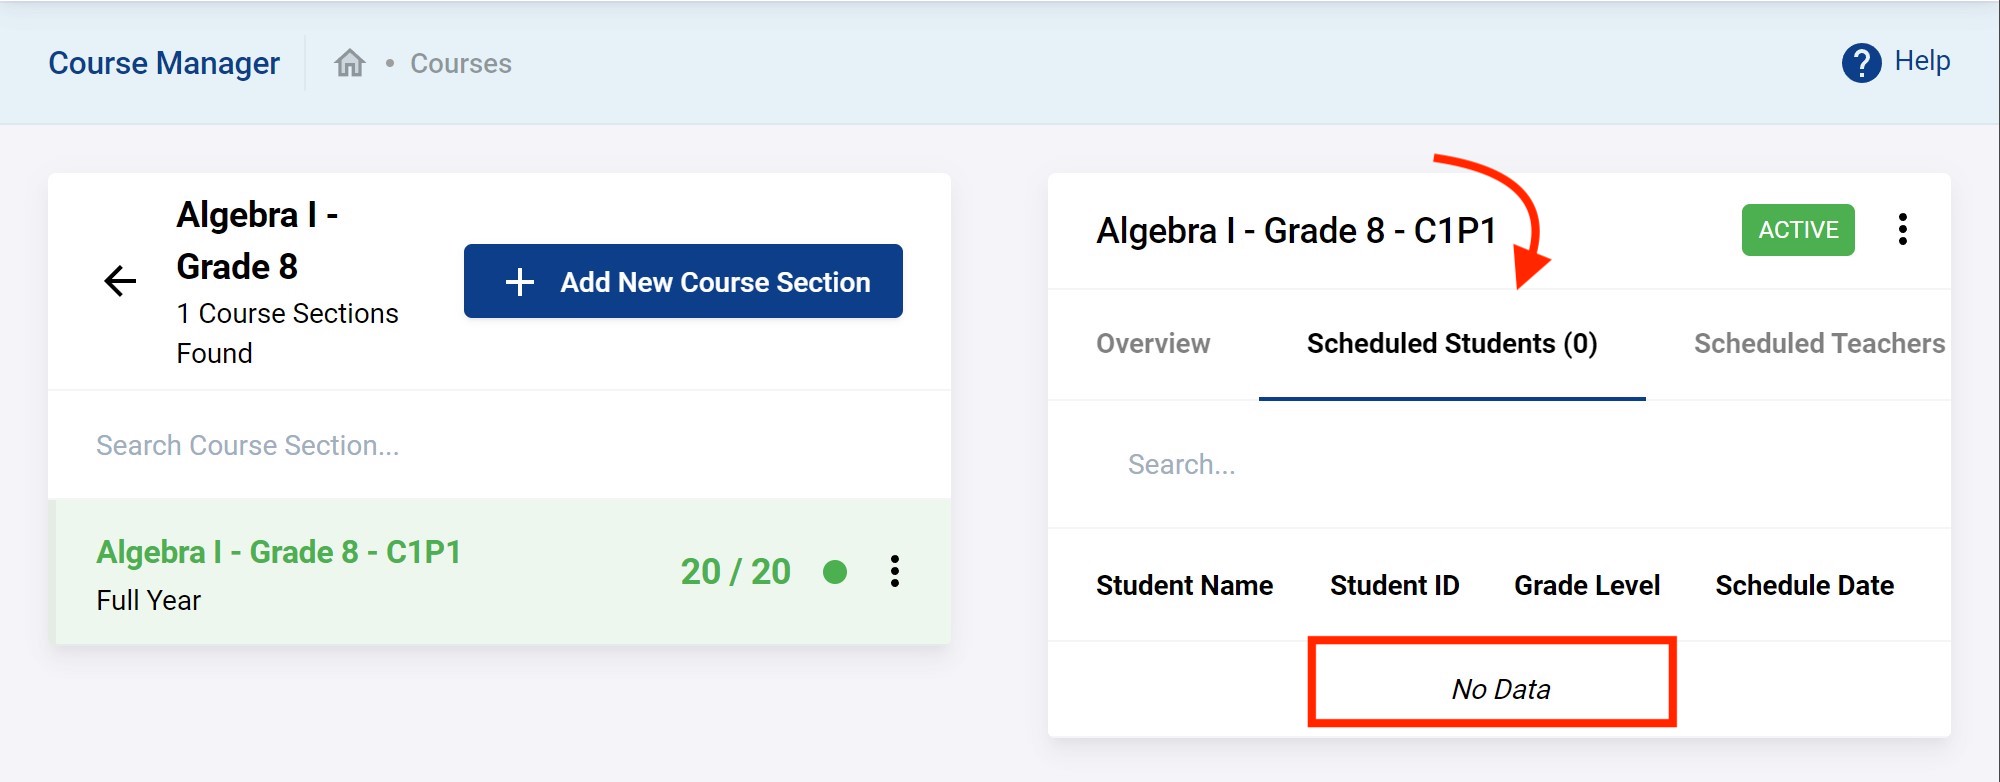Click the Help question mark icon
Image resolution: width=2000 pixels, height=782 pixels.
click(x=1861, y=63)
